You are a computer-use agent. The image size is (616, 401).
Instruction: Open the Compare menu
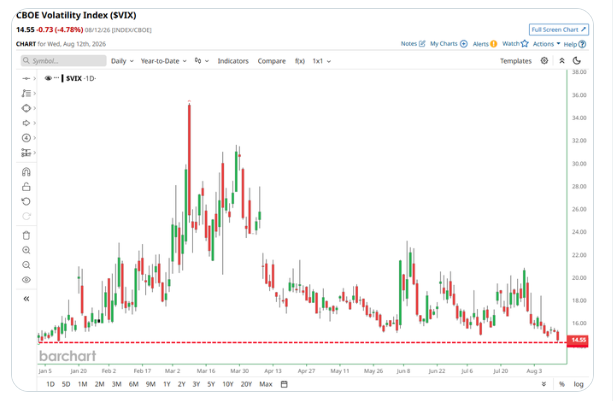[271, 61]
